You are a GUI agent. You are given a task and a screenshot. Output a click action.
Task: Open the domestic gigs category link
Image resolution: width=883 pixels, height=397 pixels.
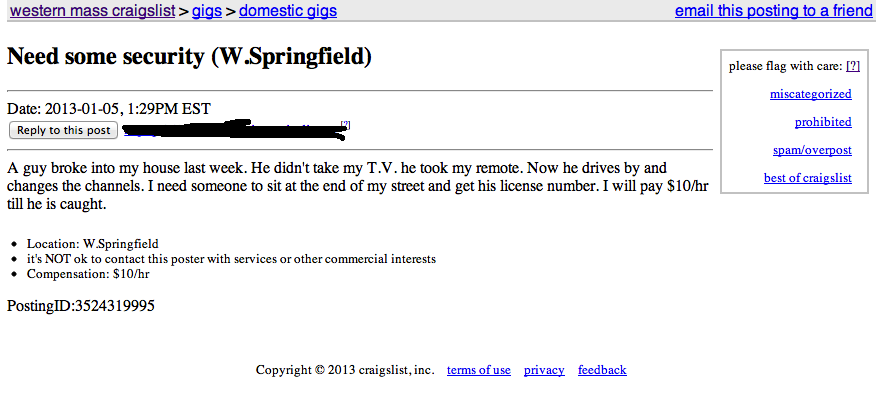pos(288,11)
